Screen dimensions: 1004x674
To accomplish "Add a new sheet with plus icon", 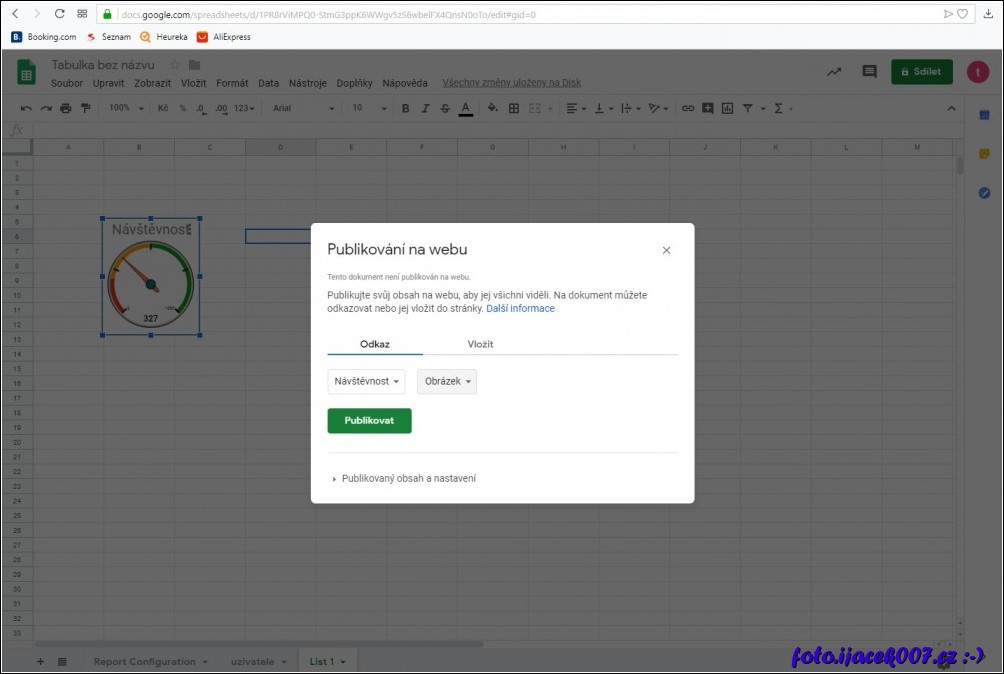I will click(41, 662).
